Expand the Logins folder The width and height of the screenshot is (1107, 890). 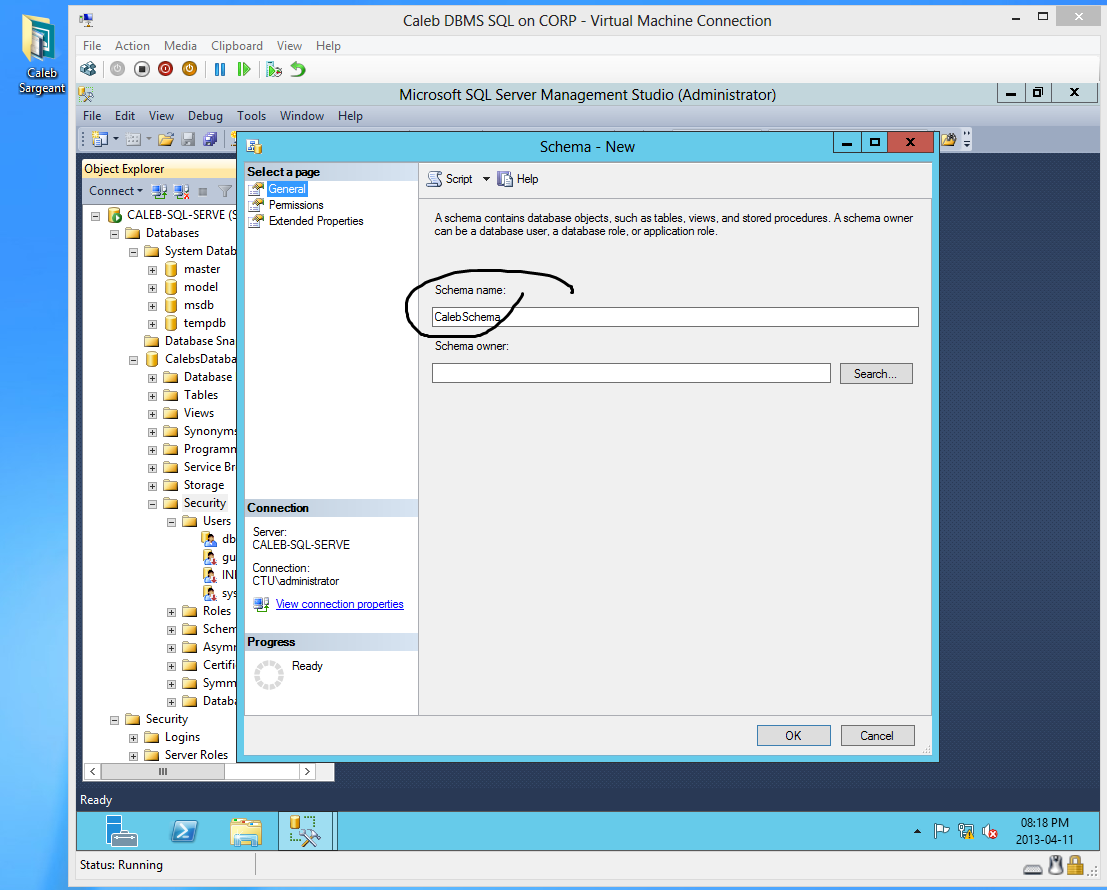pos(133,738)
